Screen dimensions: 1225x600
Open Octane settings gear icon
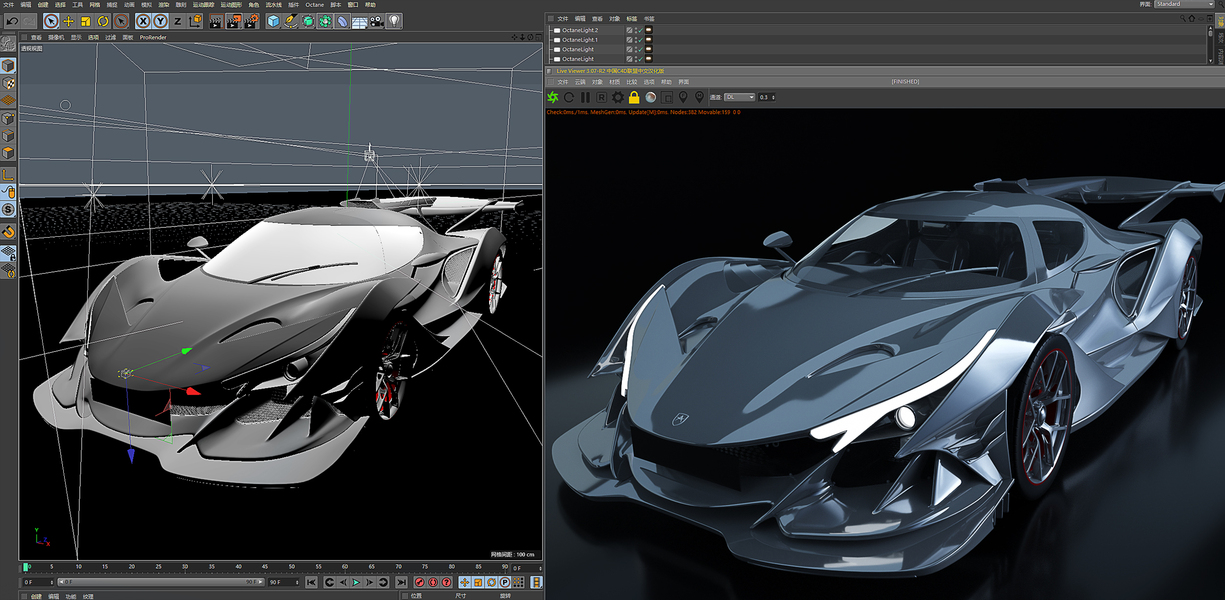click(618, 97)
